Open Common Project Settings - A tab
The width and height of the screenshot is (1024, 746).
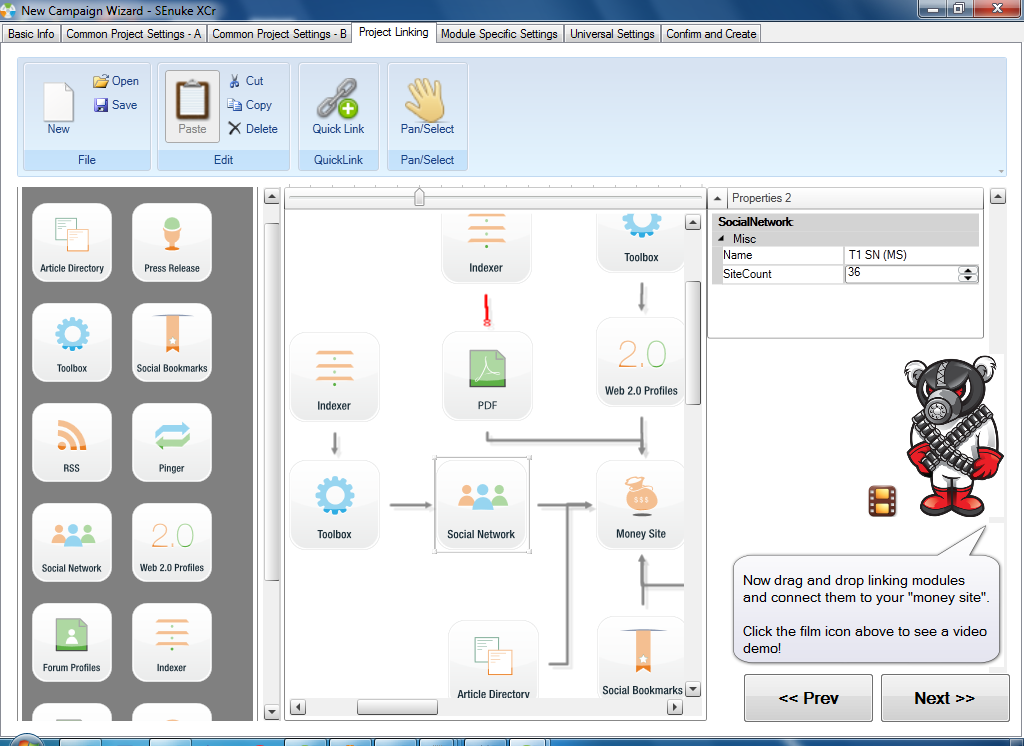(133, 34)
